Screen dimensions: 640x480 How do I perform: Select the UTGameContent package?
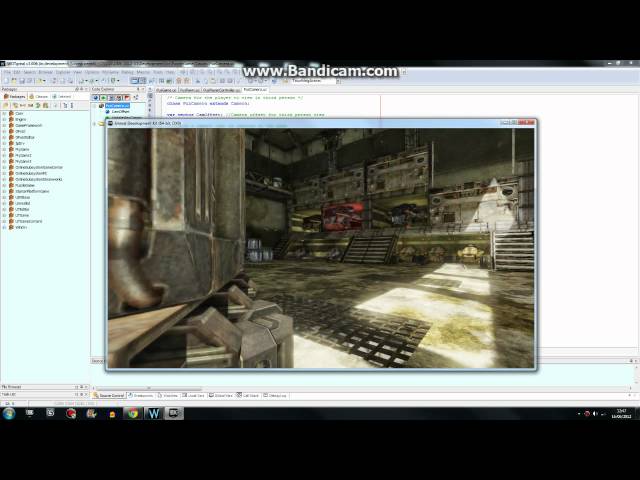coord(29,221)
